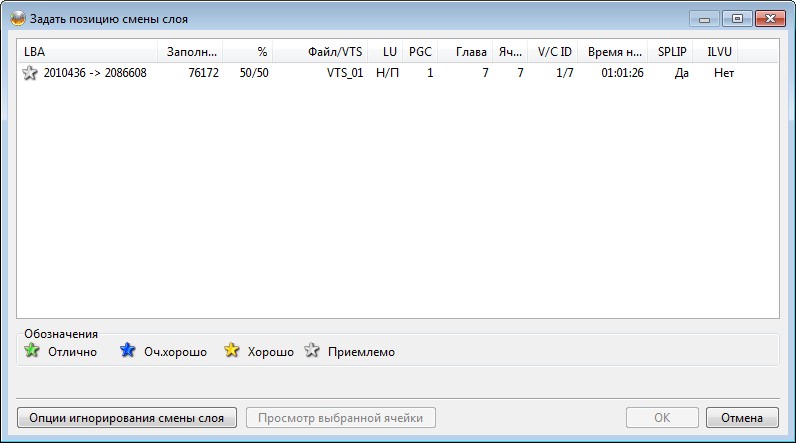Click the yellow star Хорошо legend icon
Screen dimensions: 796x443
(x=231, y=350)
